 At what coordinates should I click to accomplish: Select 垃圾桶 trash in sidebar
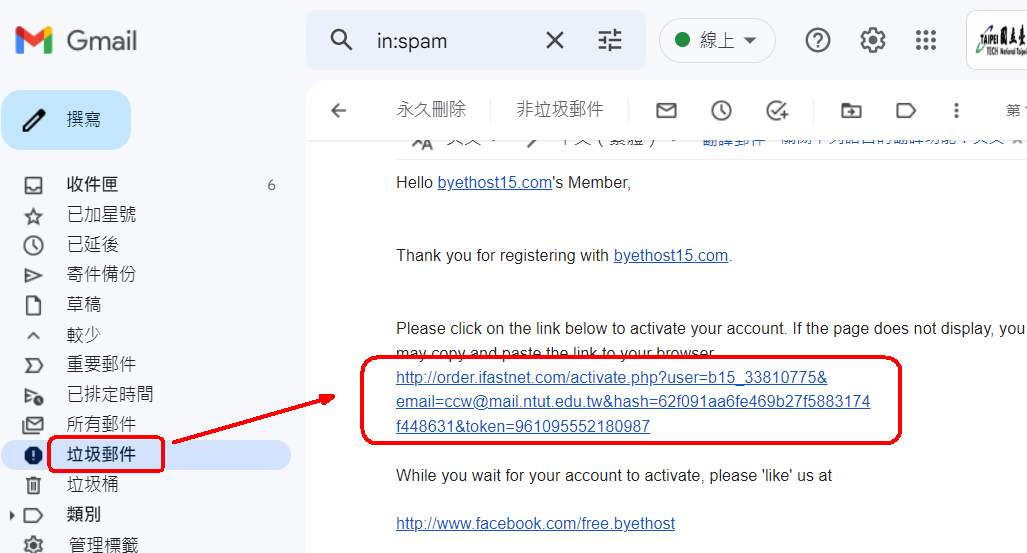[146, 485]
